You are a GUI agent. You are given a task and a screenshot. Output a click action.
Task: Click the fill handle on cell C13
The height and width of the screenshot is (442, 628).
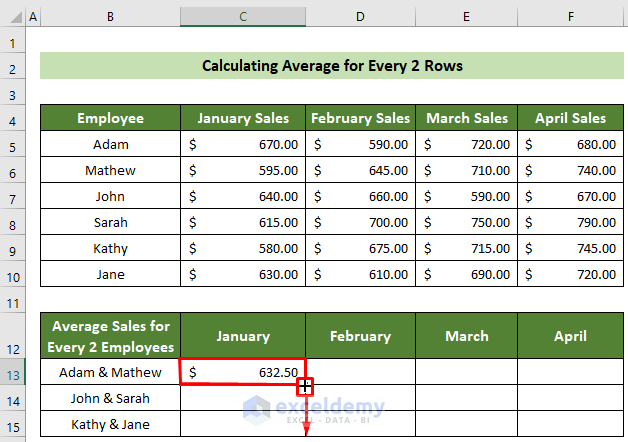pos(305,385)
